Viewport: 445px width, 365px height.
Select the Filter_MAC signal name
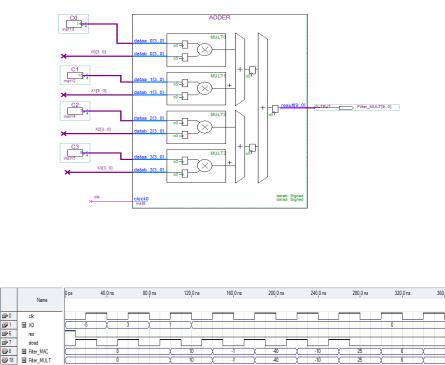pos(38,351)
